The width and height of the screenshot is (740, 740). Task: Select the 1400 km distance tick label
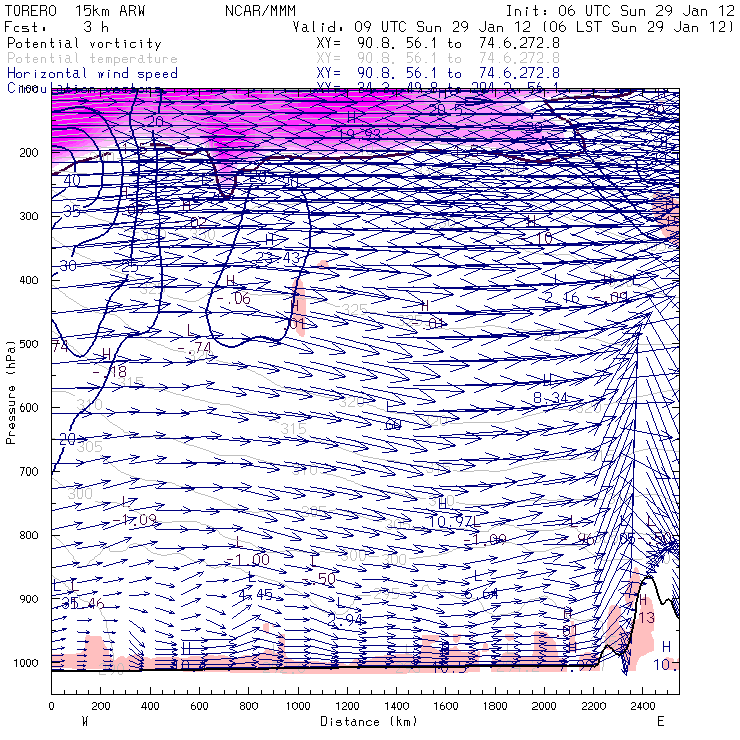coord(396,706)
